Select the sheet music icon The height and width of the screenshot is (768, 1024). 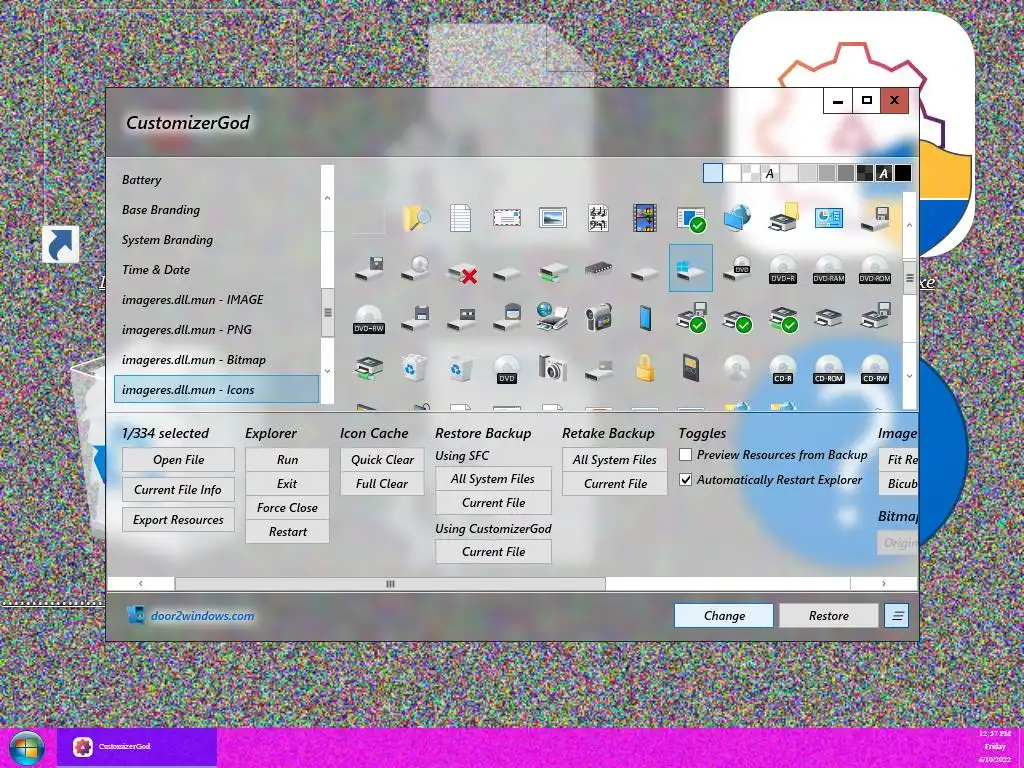point(598,218)
